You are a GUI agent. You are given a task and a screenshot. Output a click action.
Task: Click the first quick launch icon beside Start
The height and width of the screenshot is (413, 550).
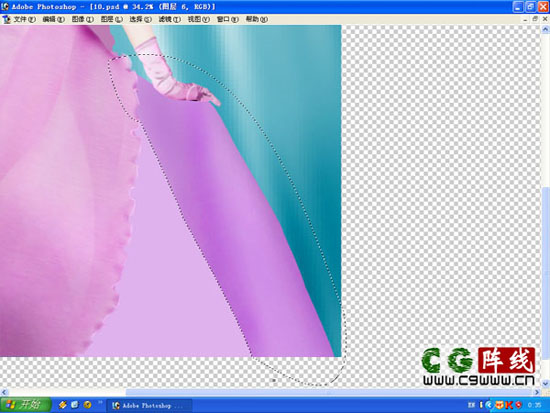point(63,405)
